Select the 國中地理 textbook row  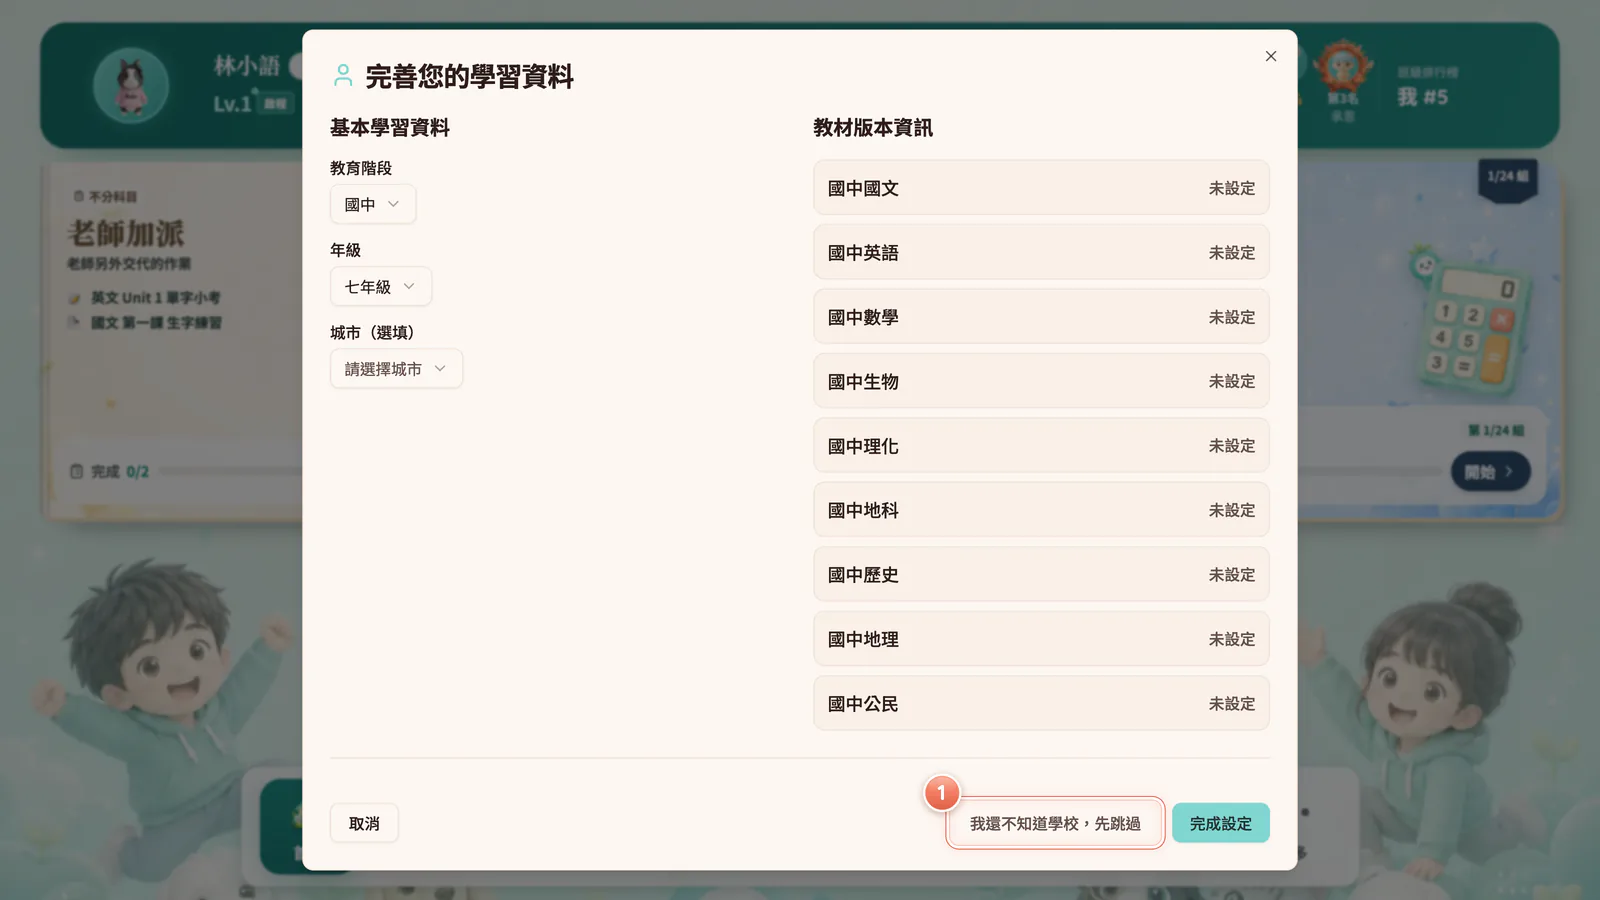[1041, 639]
